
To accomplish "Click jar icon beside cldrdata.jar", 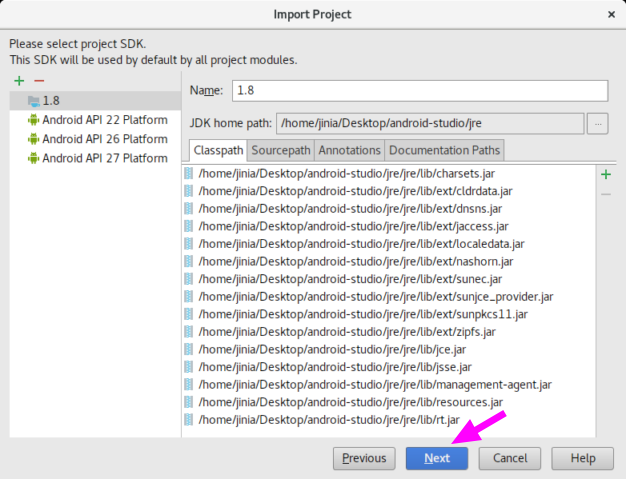I will [188, 191].
